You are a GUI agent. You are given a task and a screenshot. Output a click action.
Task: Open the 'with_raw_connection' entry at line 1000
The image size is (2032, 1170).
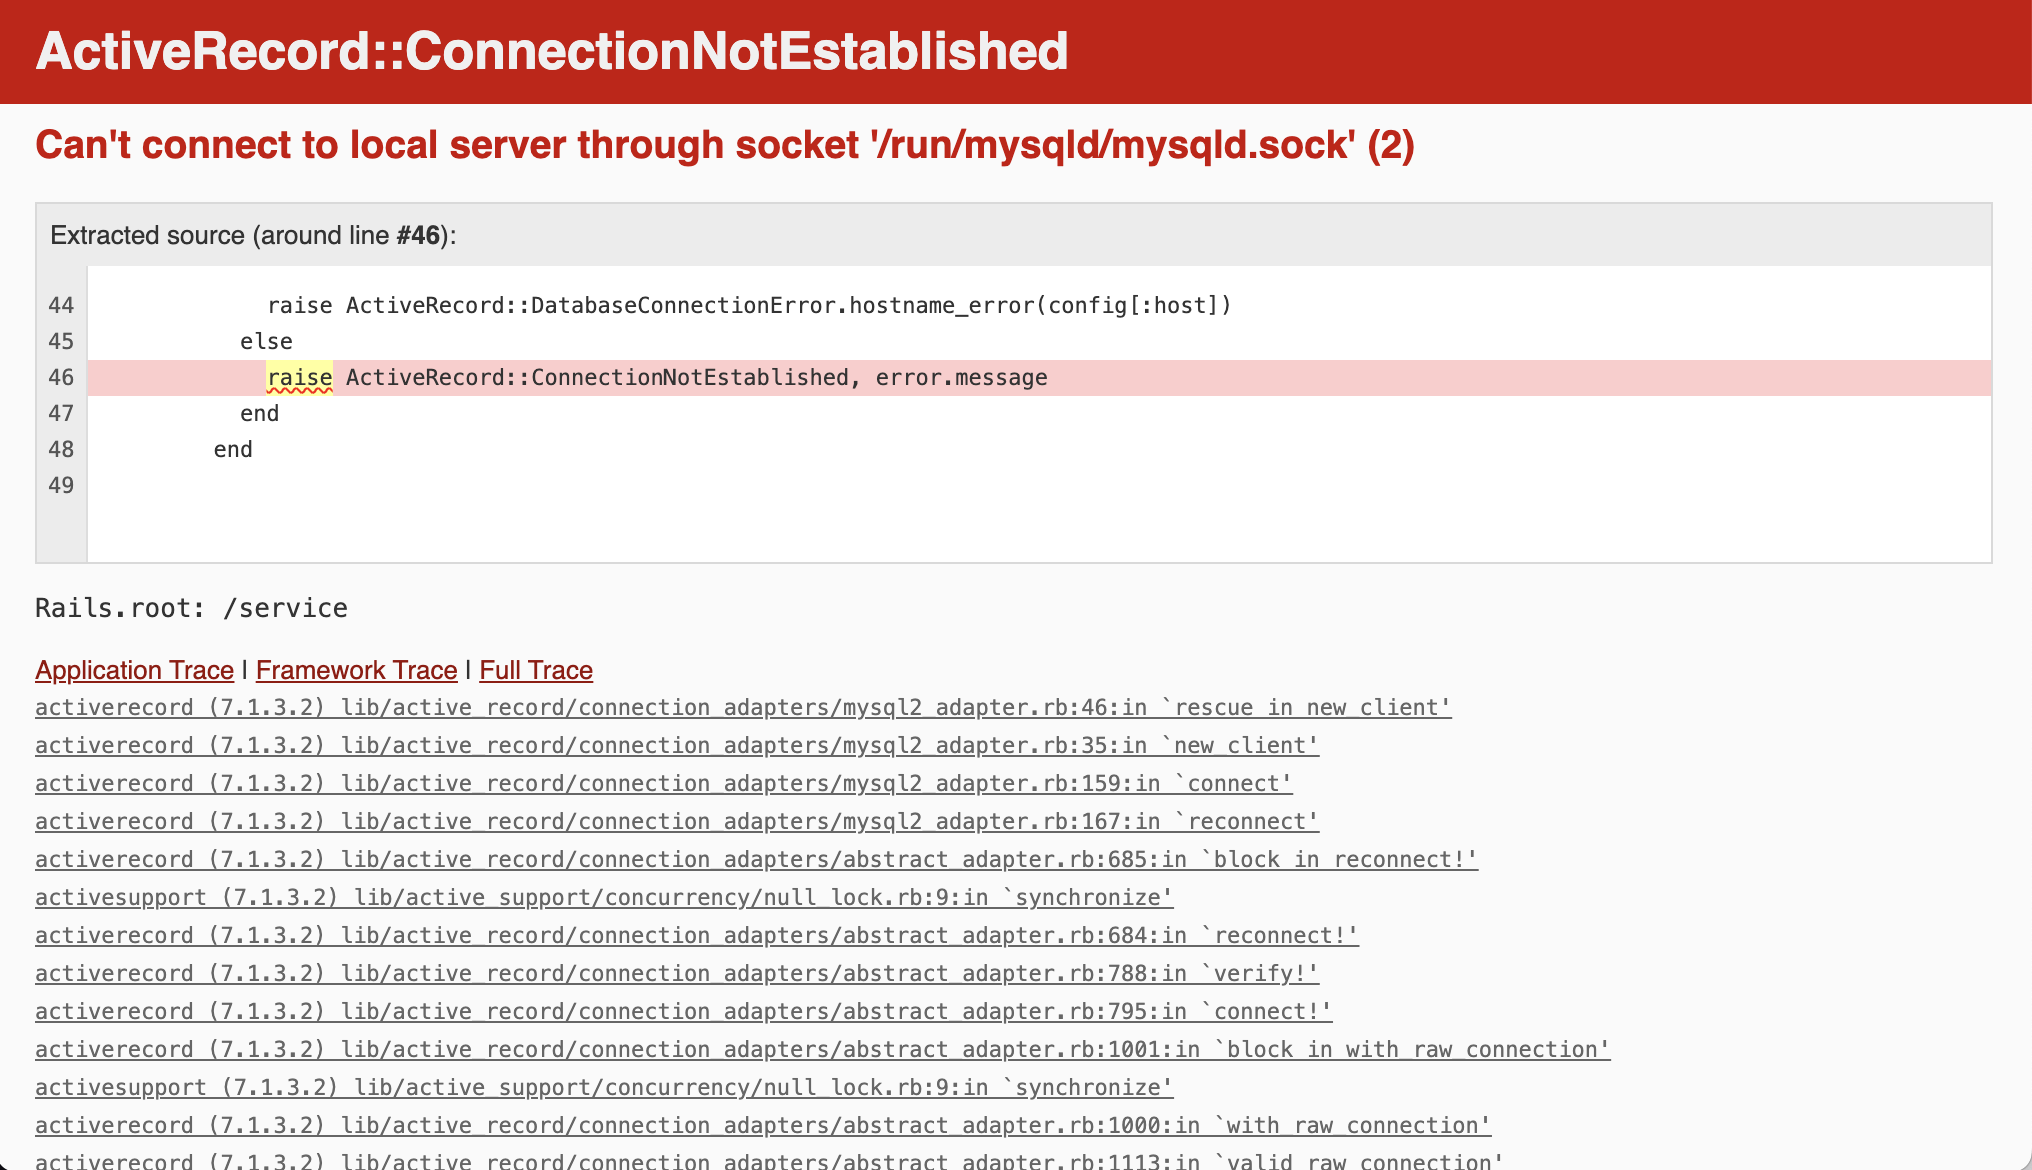pyautogui.click(x=762, y=1125)
